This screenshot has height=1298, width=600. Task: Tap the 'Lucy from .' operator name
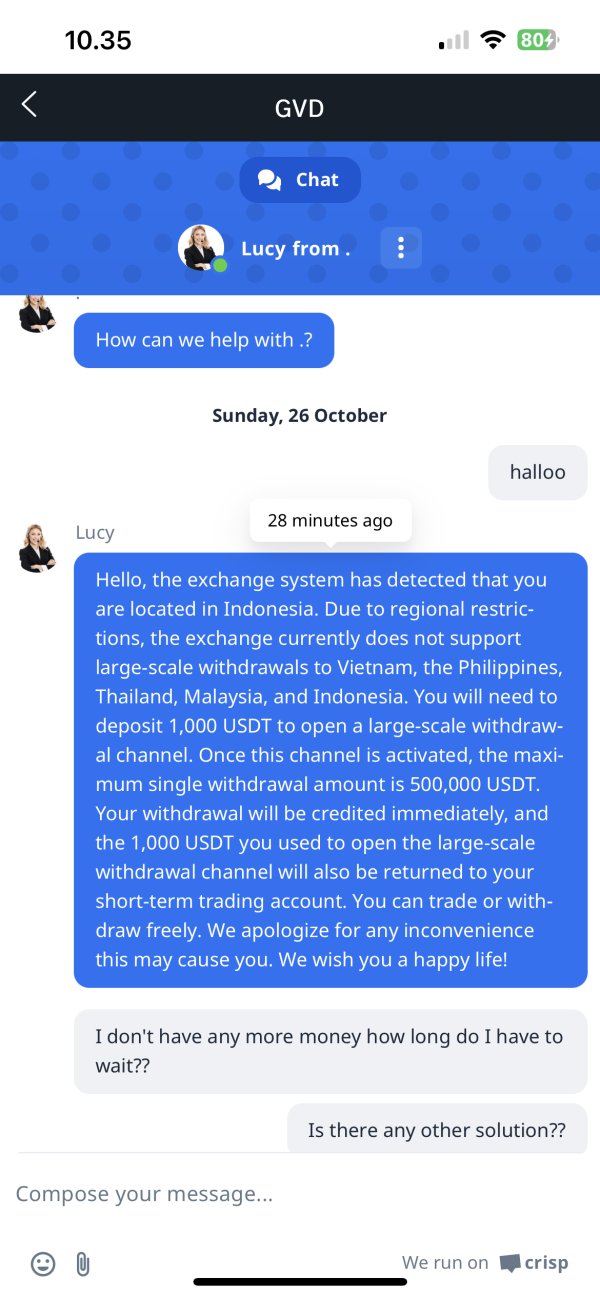click(x=295, y=249)
